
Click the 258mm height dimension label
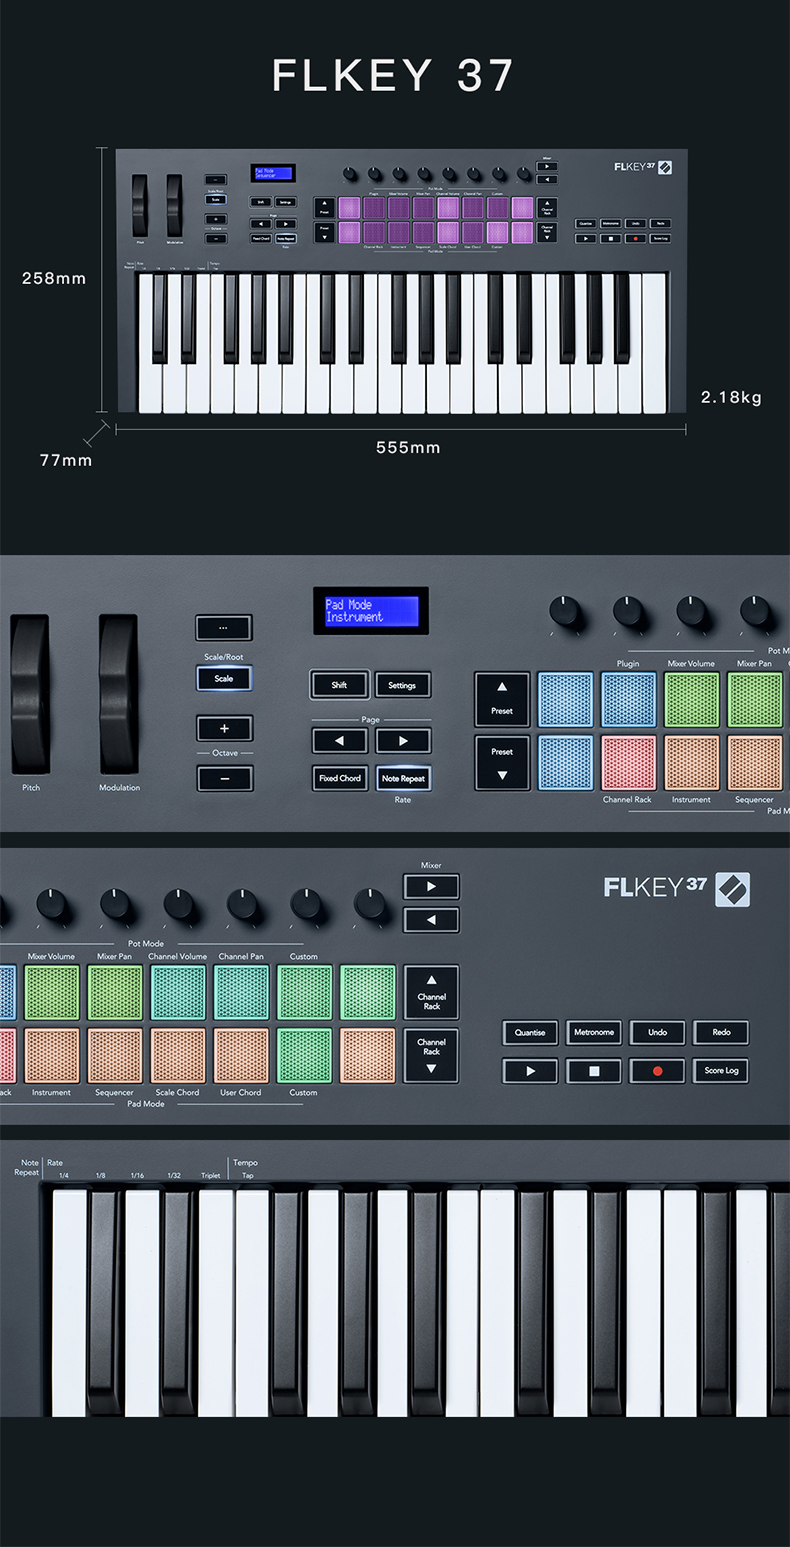(54, 278)
